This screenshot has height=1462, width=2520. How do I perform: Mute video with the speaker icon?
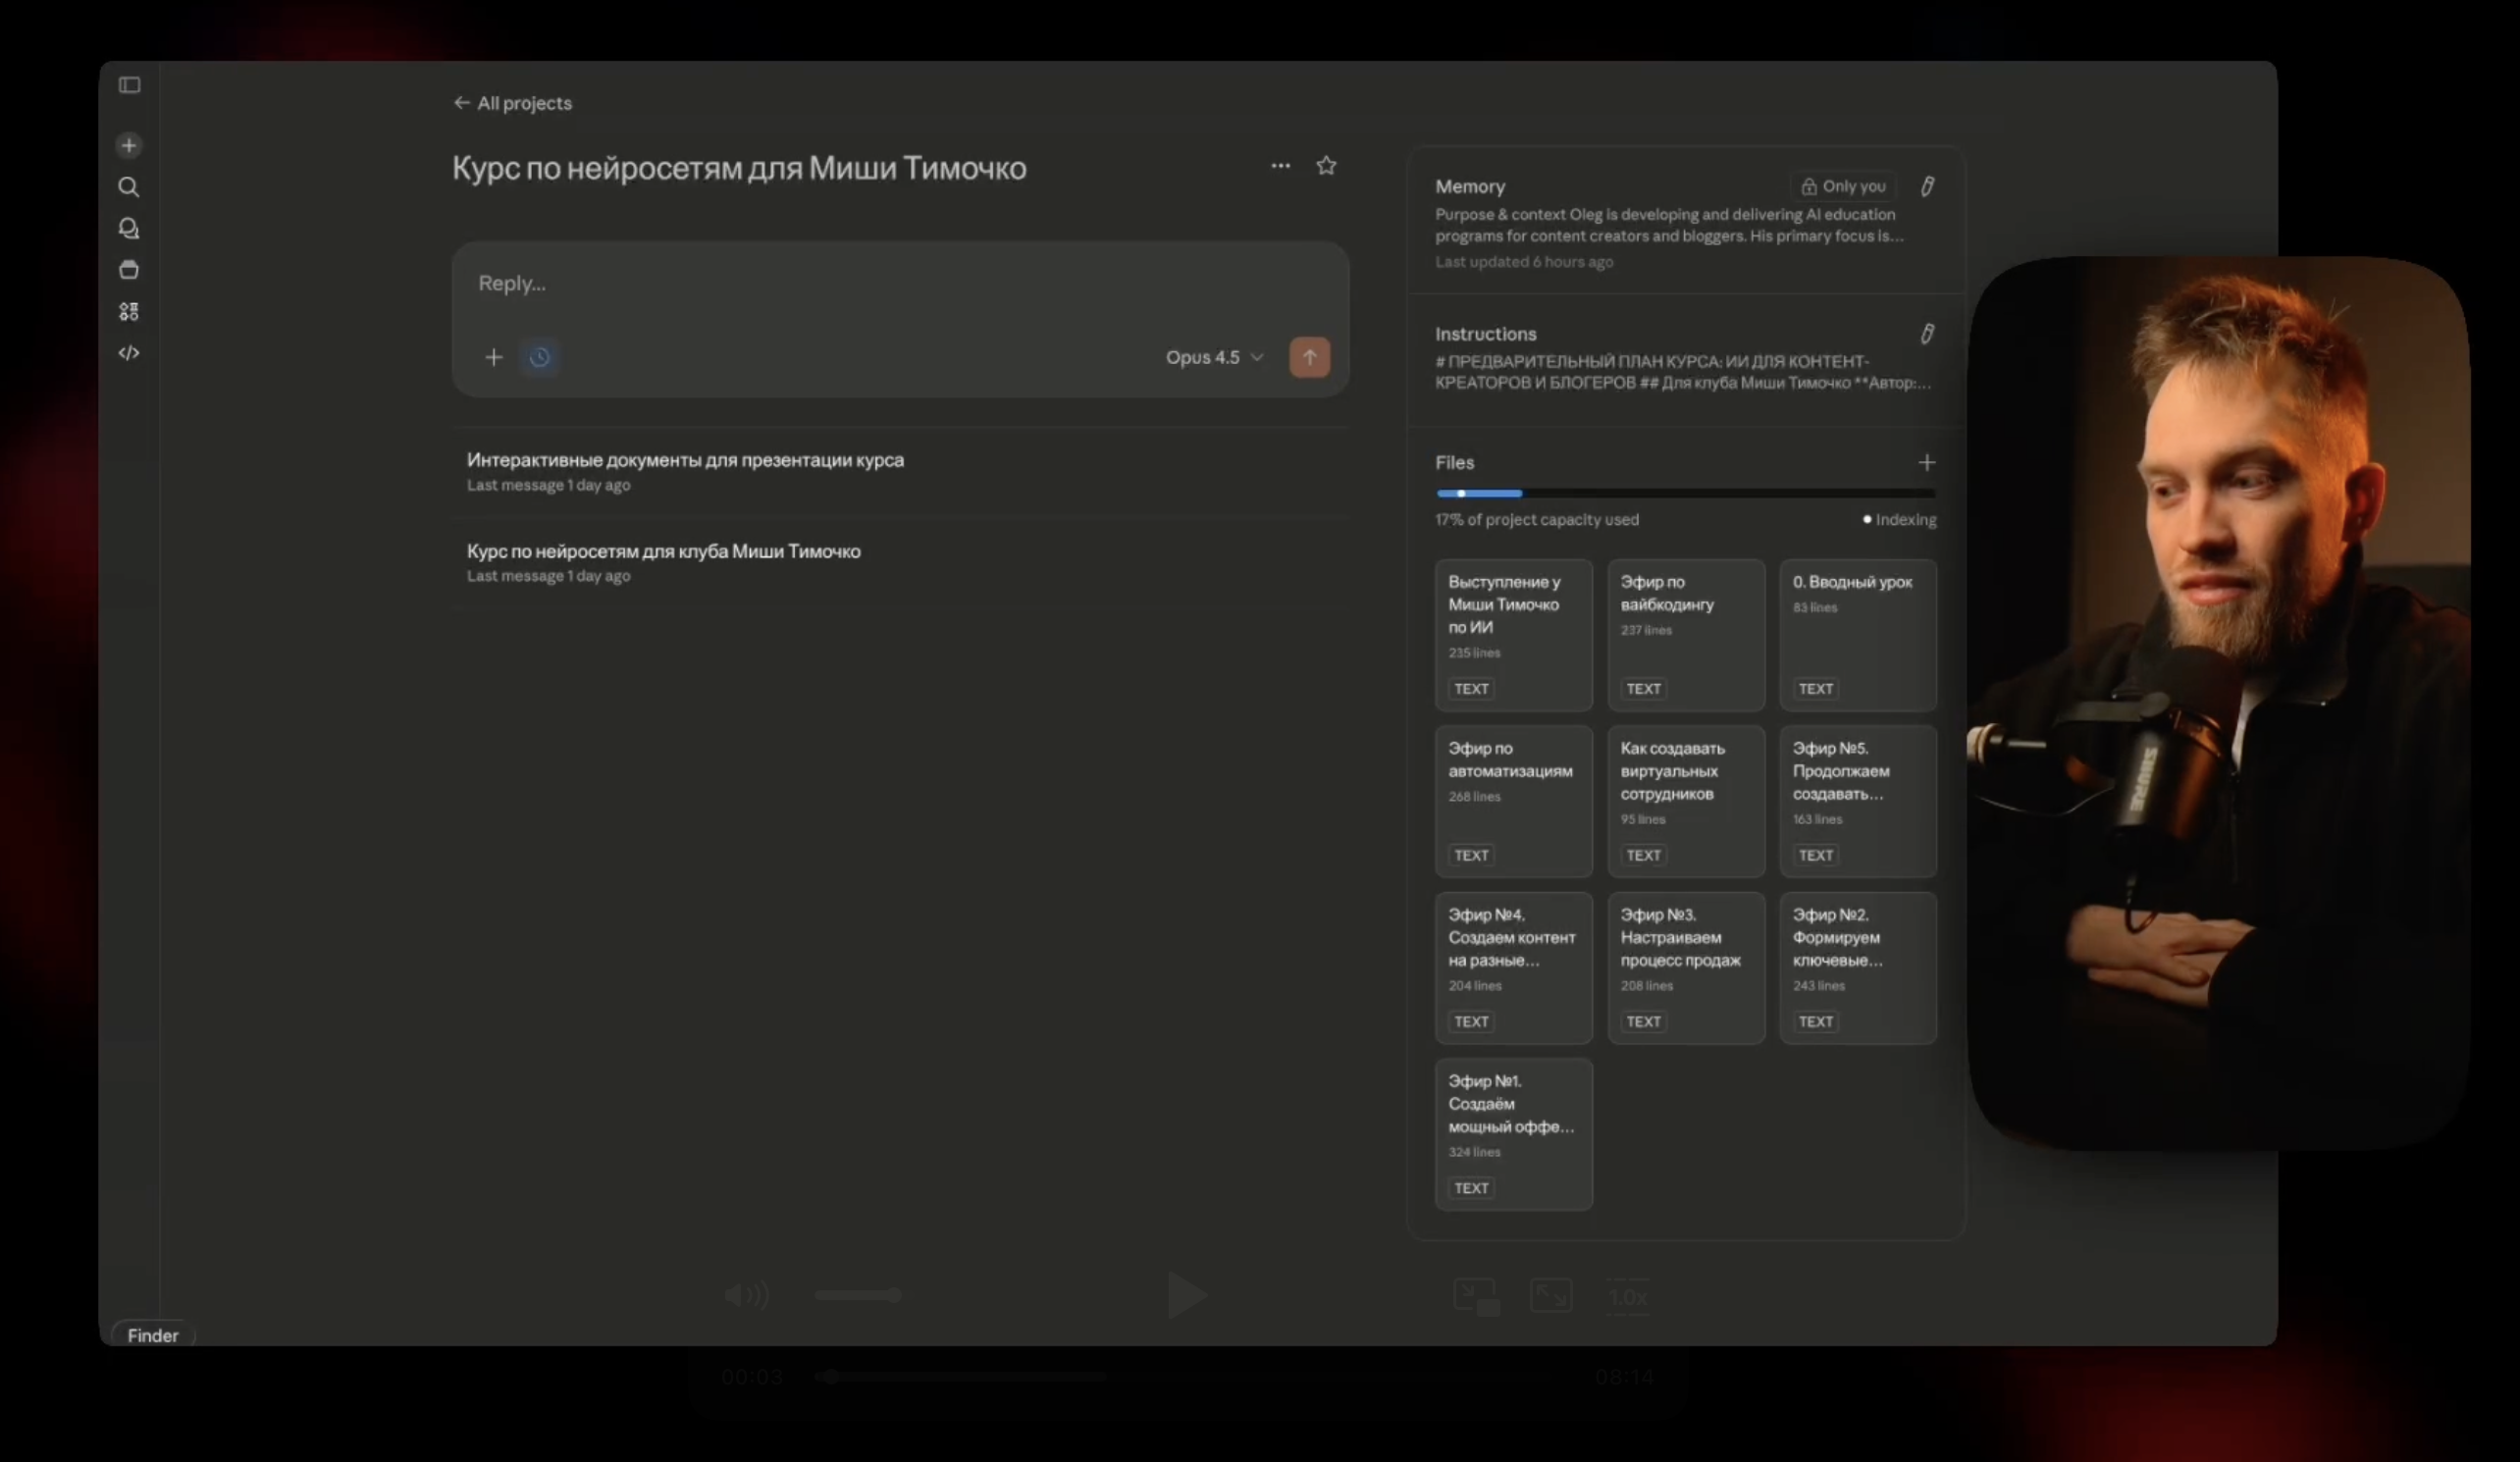(746, 1295)
